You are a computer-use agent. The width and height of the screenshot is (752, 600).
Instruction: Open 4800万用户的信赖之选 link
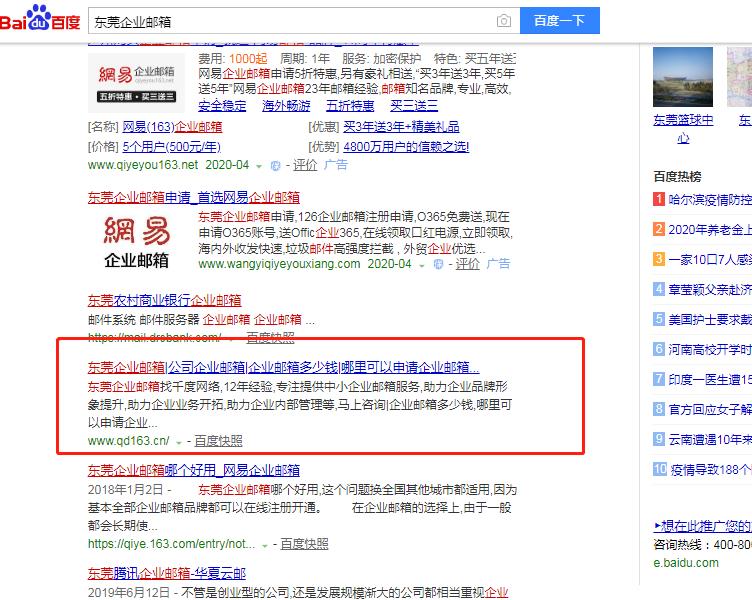[x=406, y=146]
